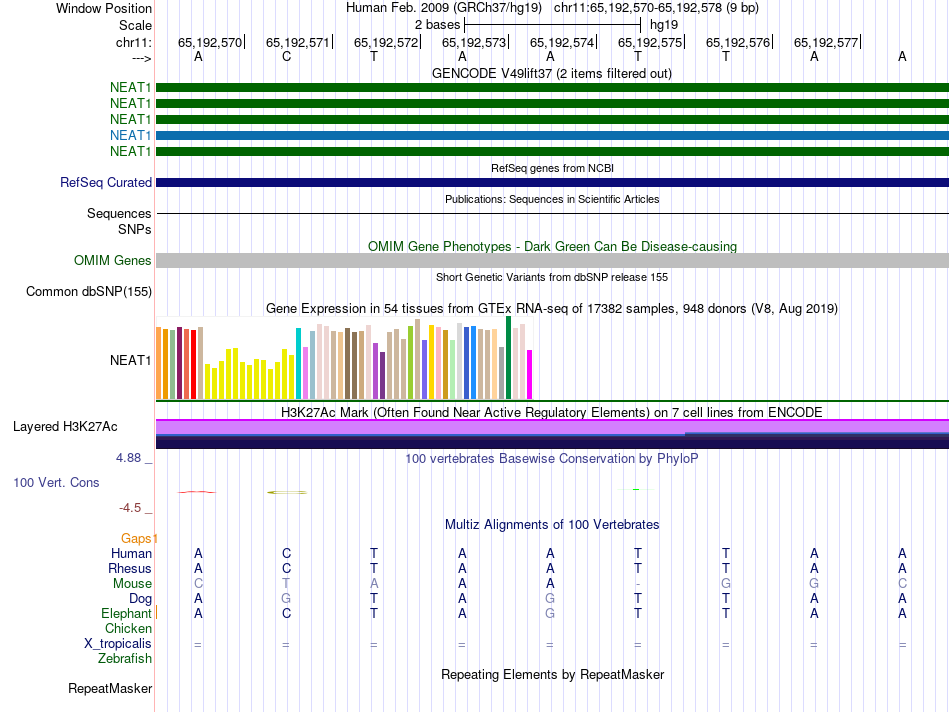950x712 pixels.
Task: Click the tall dark green GTEx expression bar
Action: pos(508,358)
